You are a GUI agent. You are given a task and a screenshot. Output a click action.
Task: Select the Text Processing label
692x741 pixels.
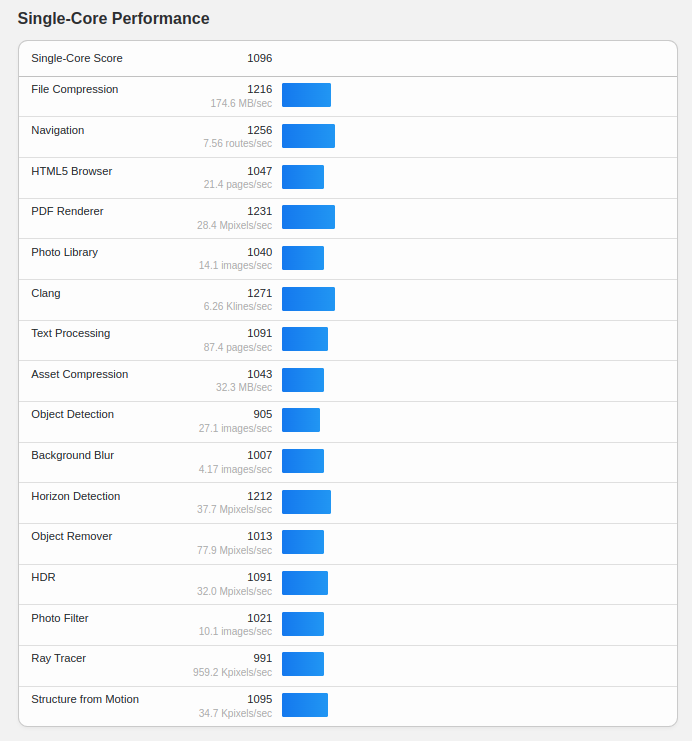click(71, 333)
